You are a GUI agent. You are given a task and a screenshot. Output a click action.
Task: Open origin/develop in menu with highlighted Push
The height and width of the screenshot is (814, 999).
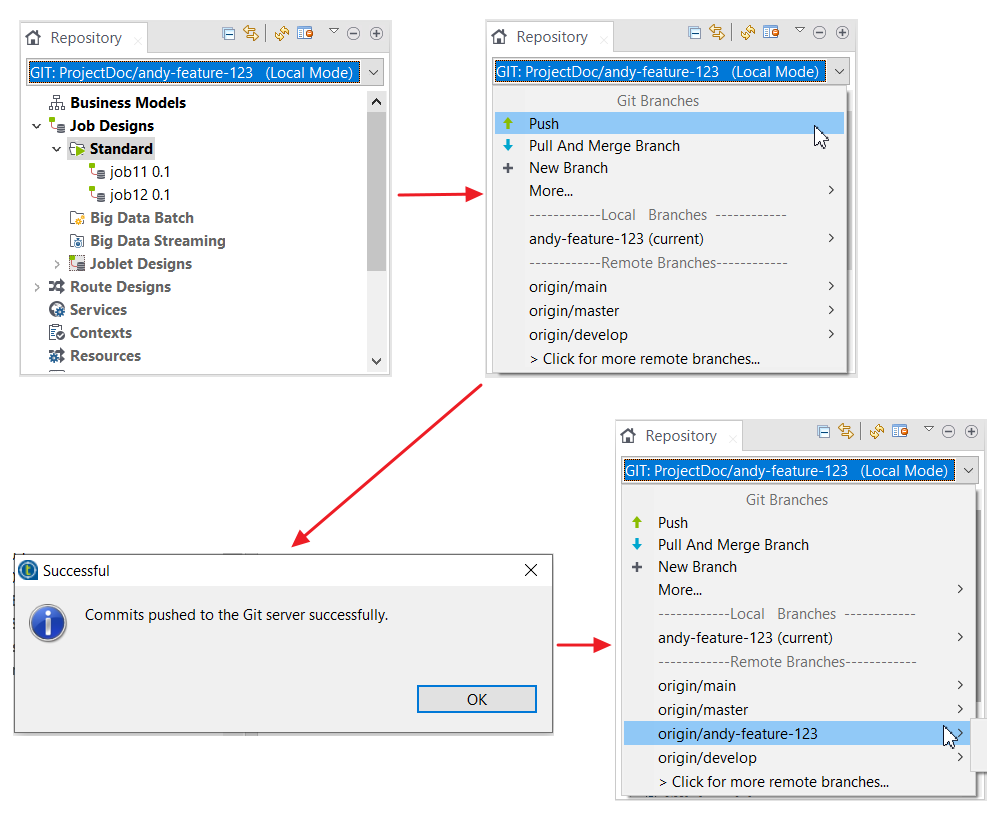(669, 335)
